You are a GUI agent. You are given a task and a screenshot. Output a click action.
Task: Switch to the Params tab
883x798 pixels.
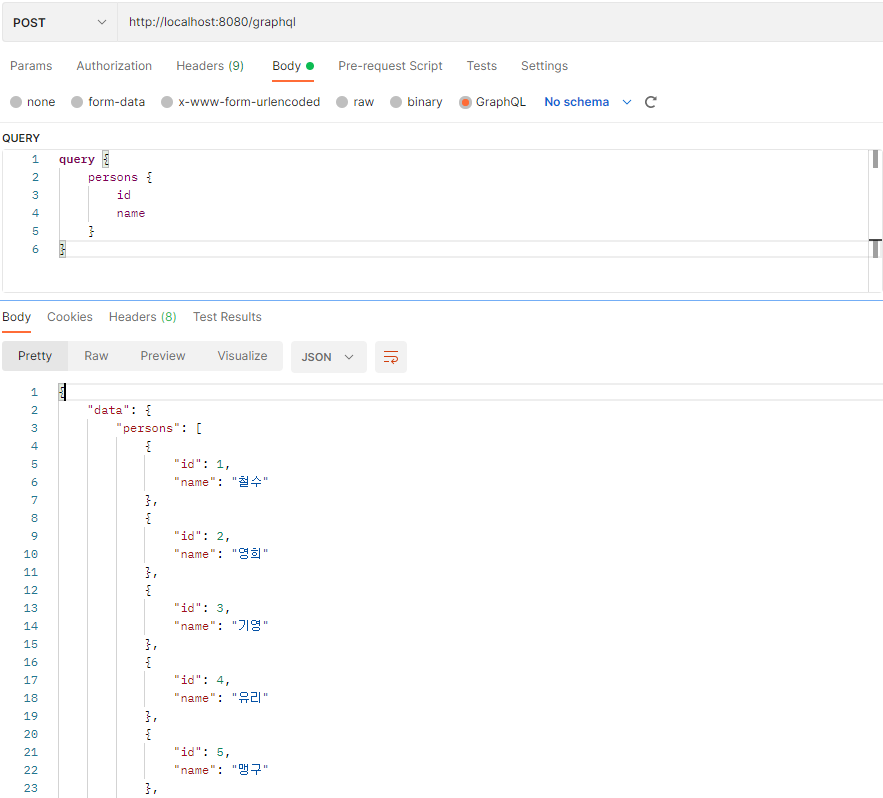point(31,66)
